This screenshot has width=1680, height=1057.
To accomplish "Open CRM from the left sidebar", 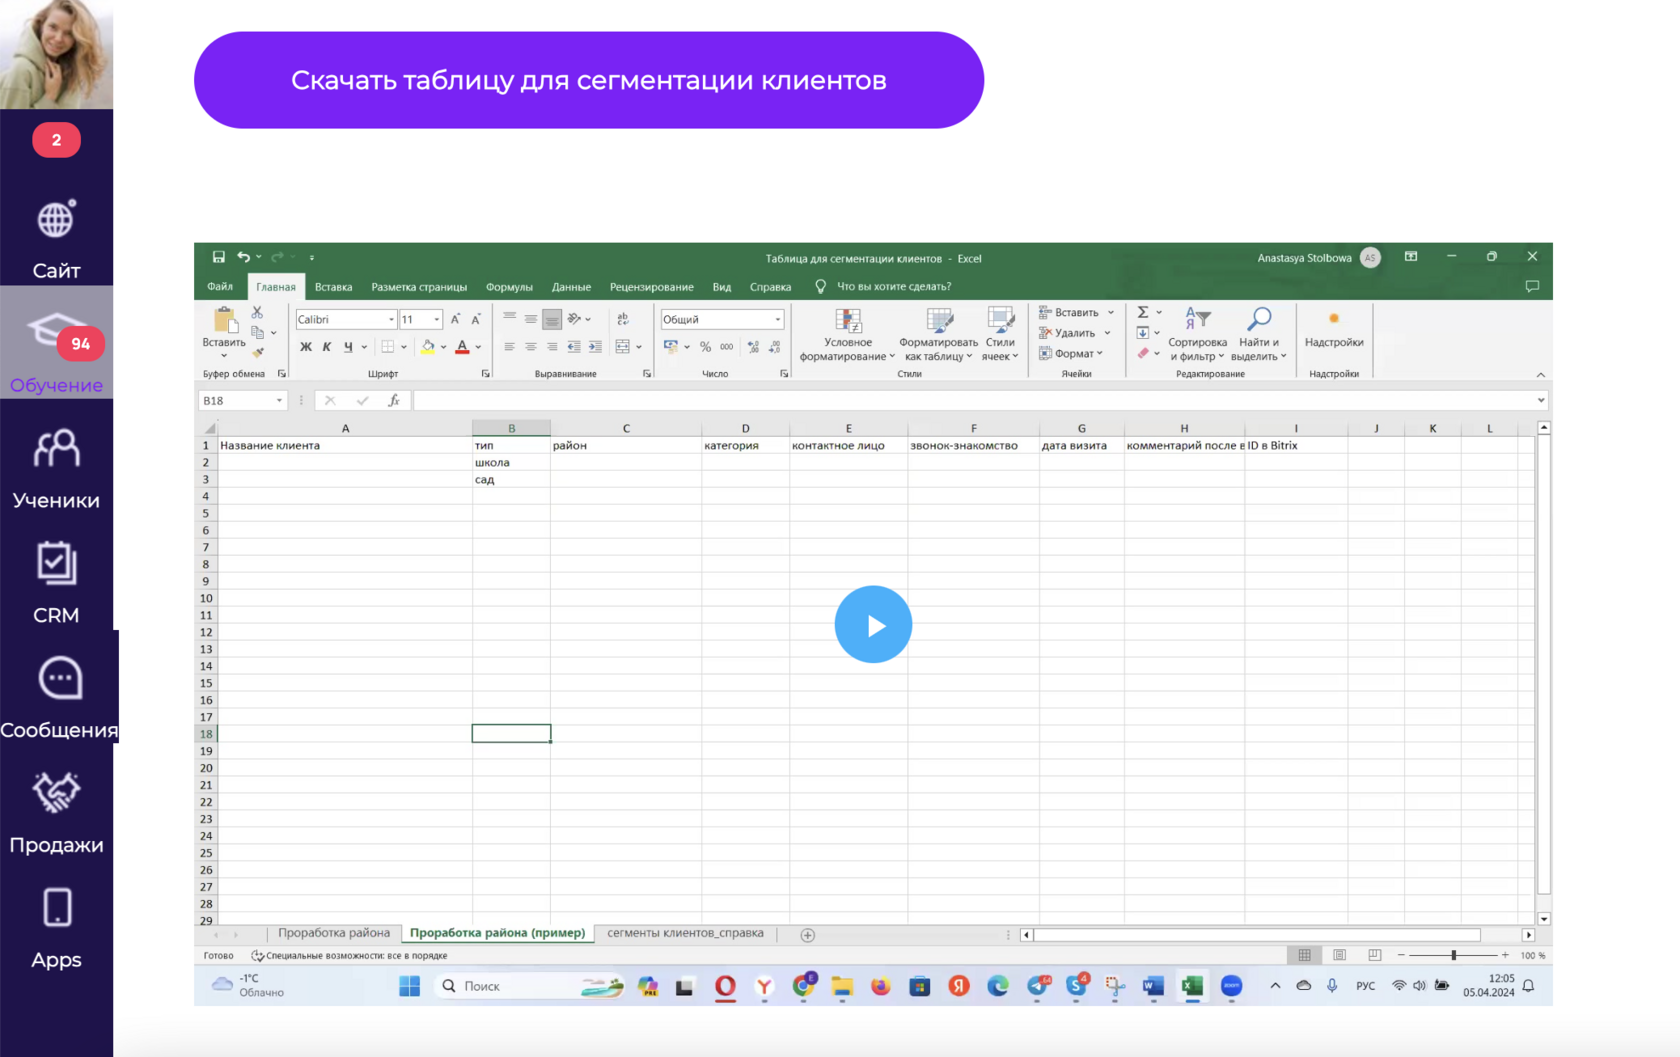I will (56, 584).
